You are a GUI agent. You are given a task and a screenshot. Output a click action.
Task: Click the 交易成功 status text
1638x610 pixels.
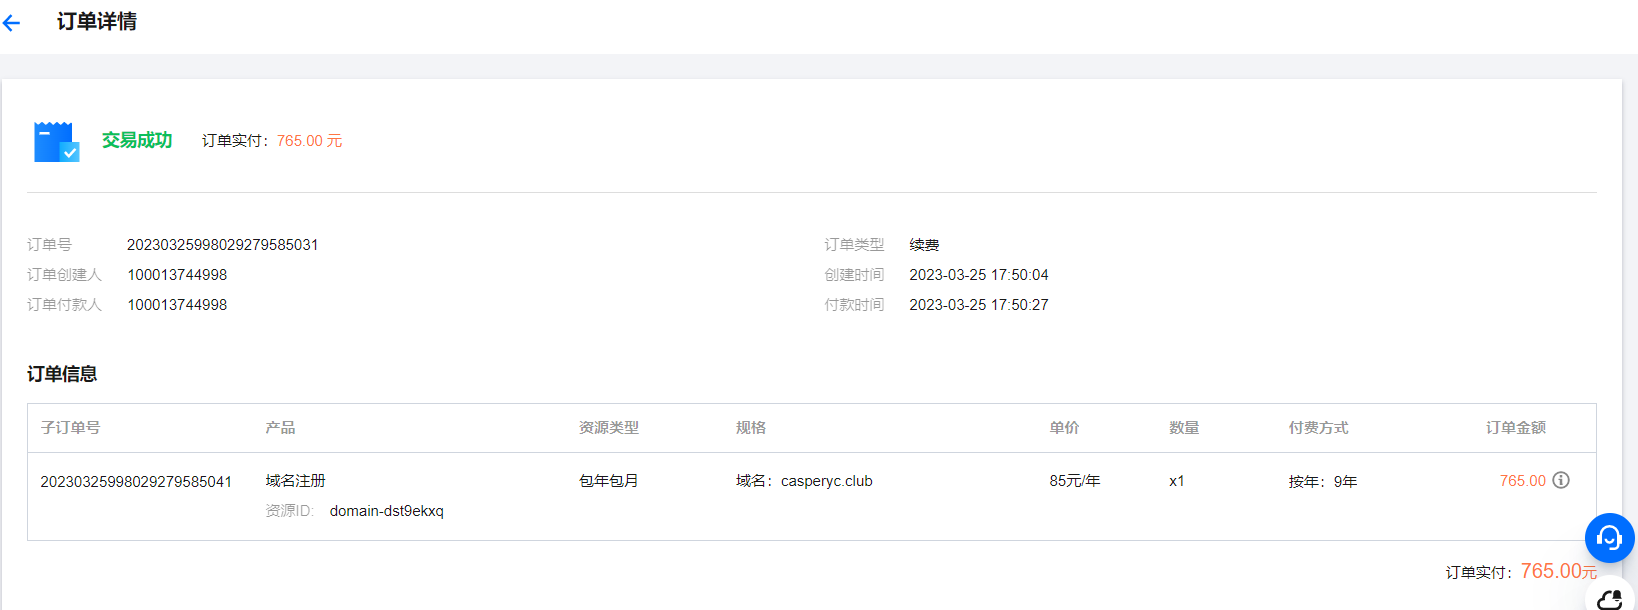[x=137, y=141]
